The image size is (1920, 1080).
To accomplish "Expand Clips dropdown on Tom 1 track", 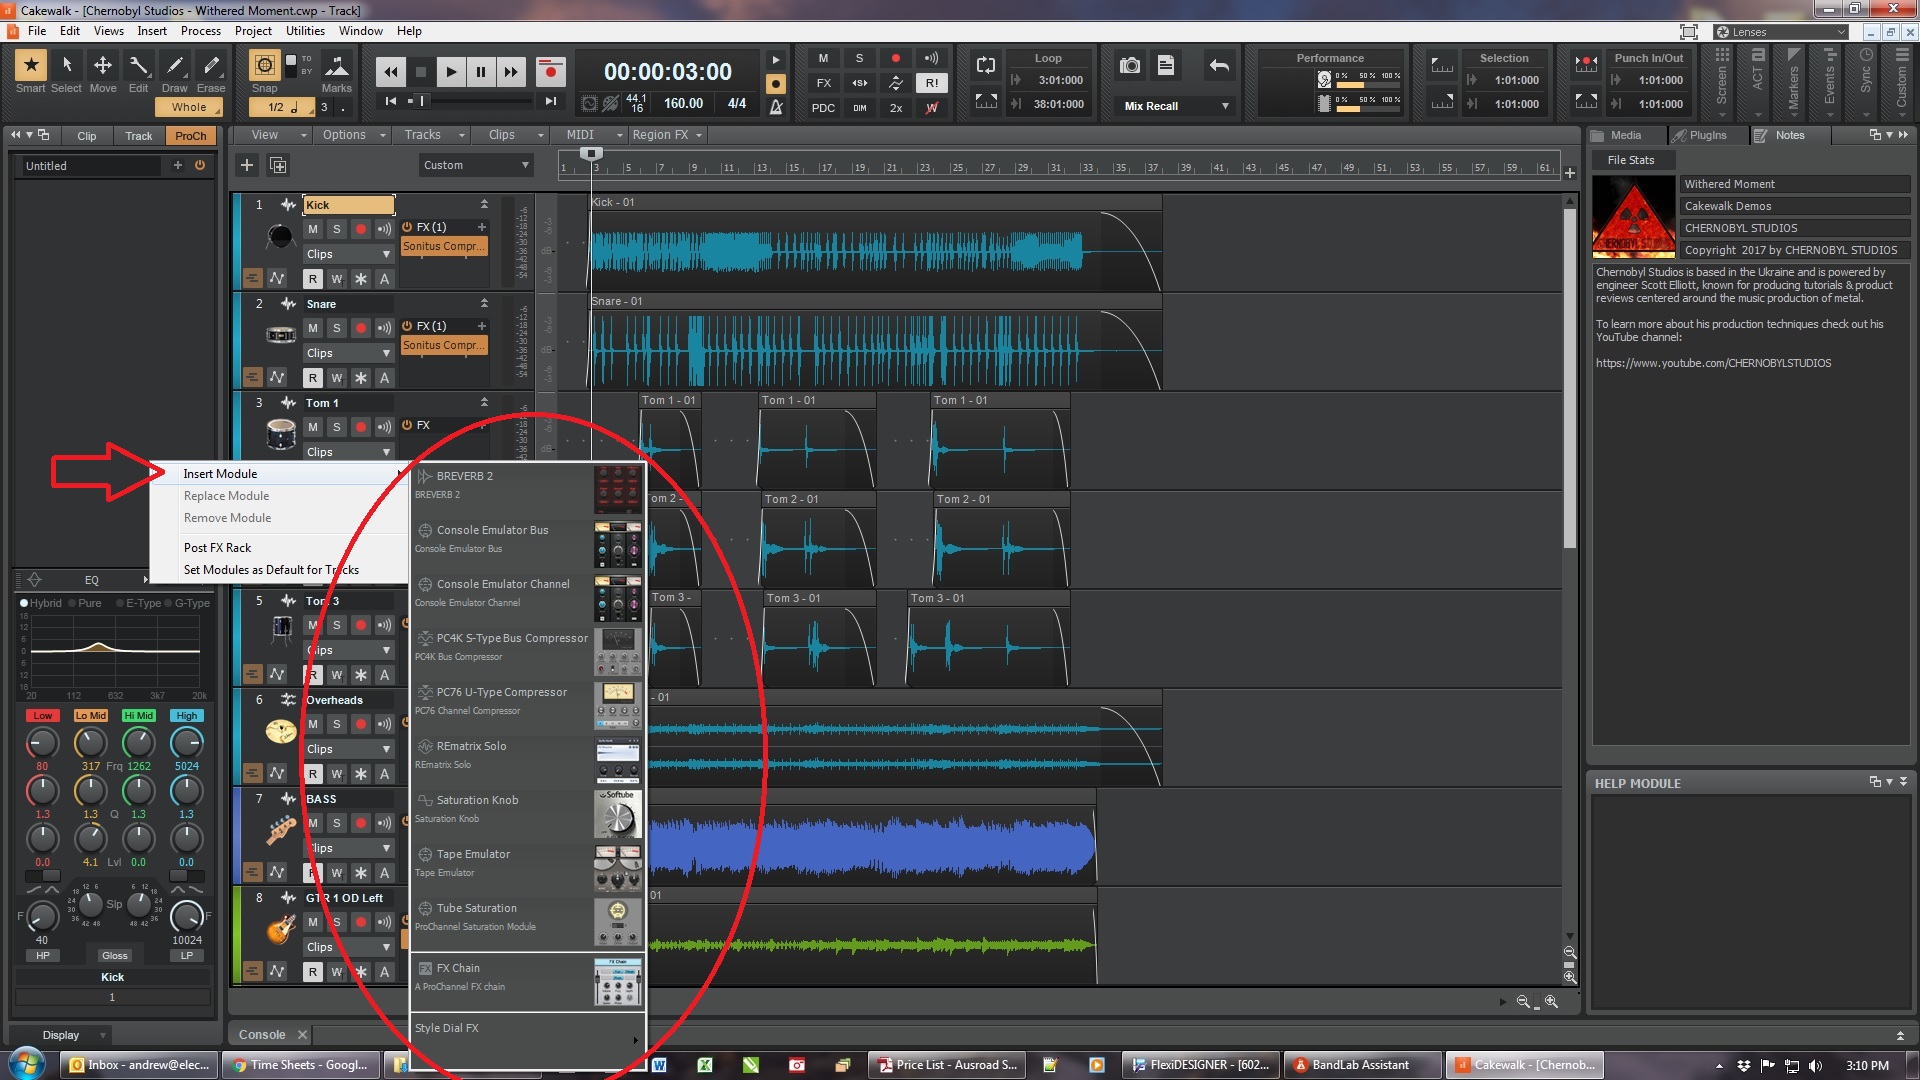I will point(386,451).
